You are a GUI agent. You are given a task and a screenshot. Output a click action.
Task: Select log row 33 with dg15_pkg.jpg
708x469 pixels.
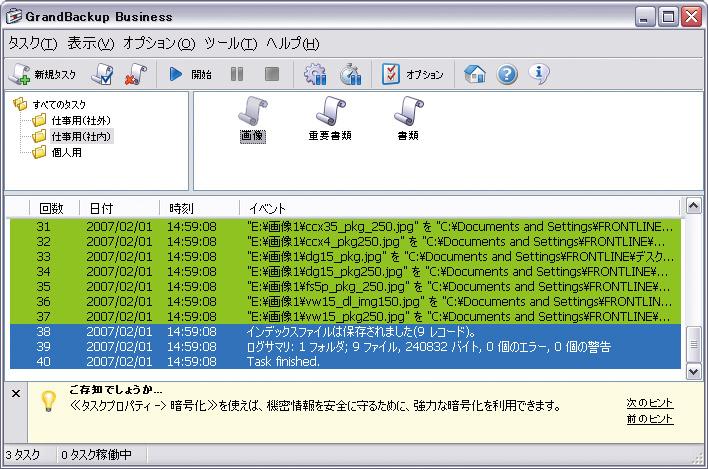[345, 256]
